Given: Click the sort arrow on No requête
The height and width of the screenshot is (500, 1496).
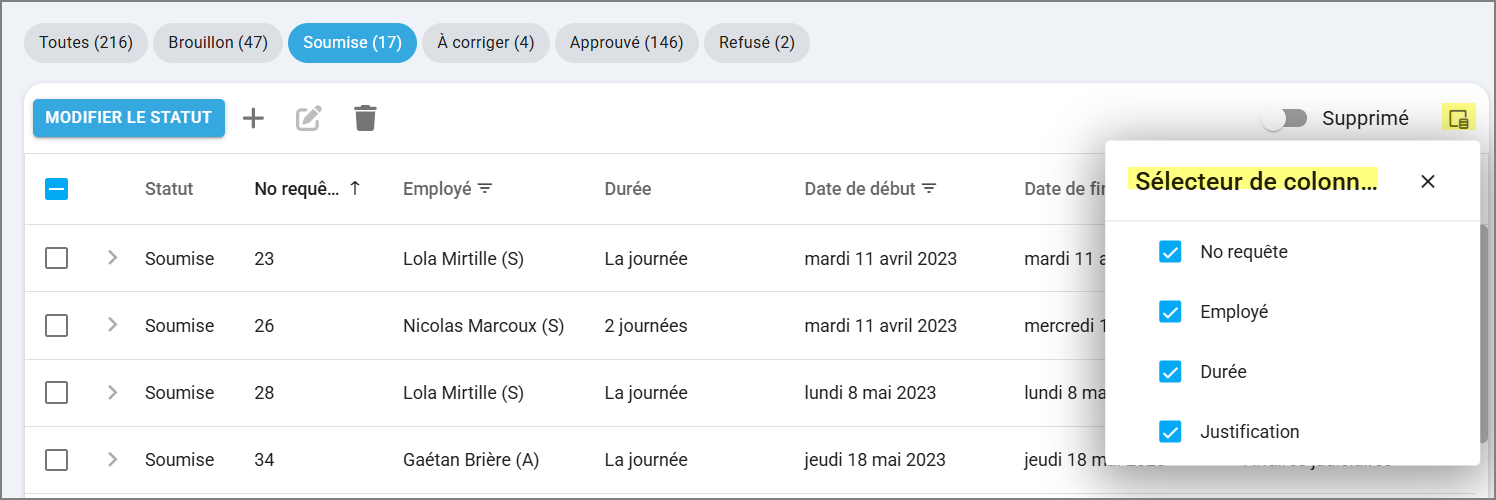Looking at the screenshot, I should pos(355,188).
